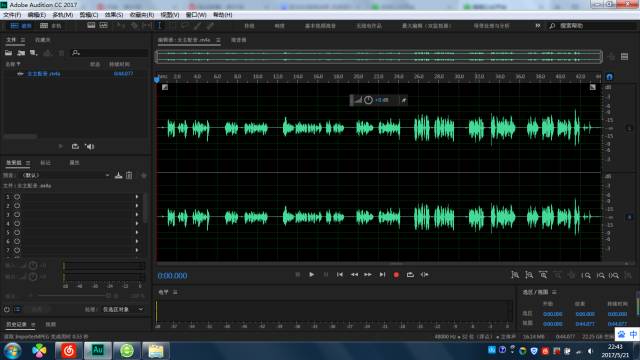Expand effect menu for slot 1
The width and height of the screenshot is (640, 360).
pos(137,197)
